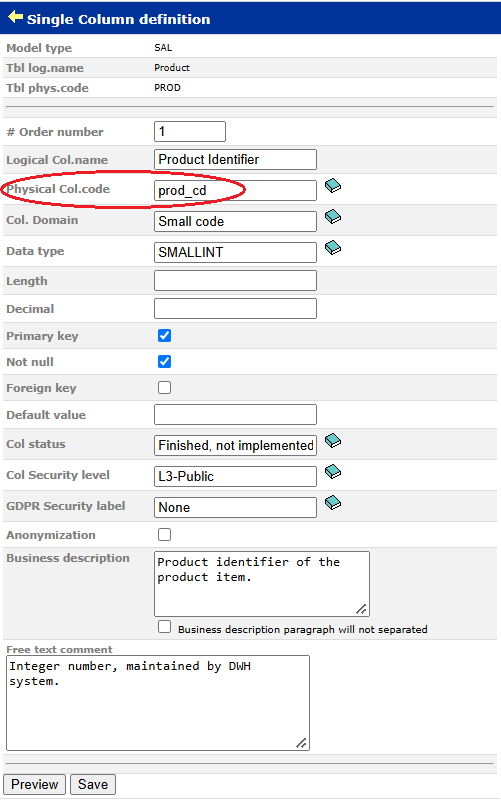The height and width of the screenshot is (801, 501).
Task: Click the Preview button
Action: pos(35,785)
